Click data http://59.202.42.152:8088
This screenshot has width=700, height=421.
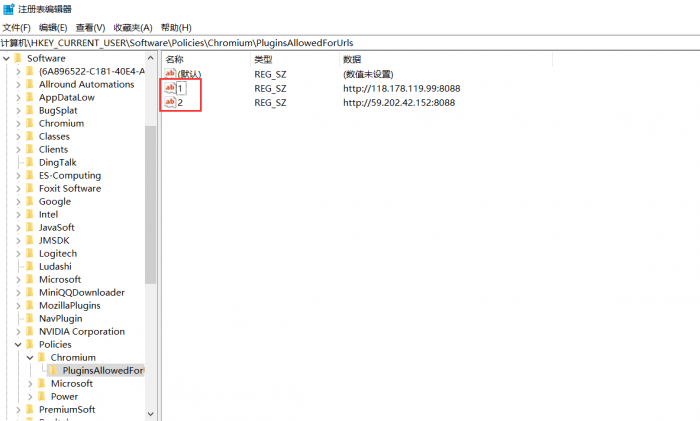tap(399, 103)
